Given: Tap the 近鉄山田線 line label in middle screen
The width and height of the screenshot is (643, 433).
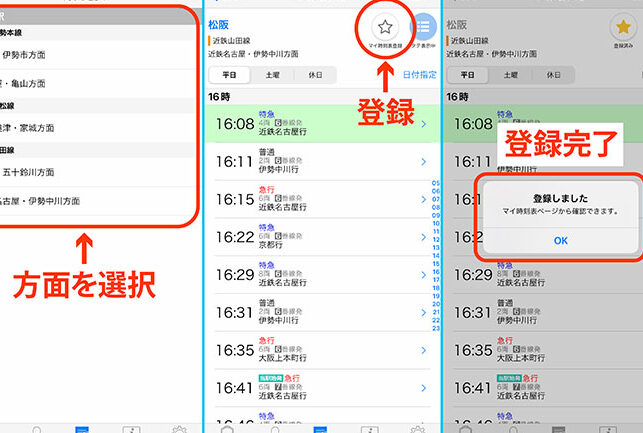Looking at the screenshot, I should coord(231,41).
